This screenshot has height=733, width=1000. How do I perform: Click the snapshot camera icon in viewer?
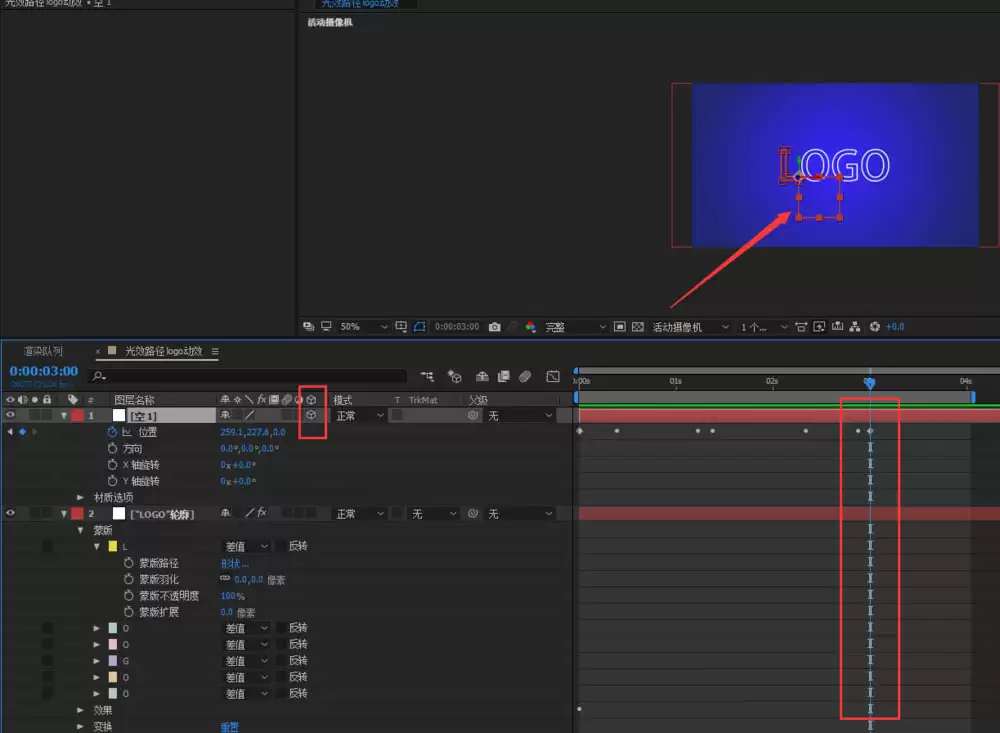pyautogui.click(x=494, y=327)
